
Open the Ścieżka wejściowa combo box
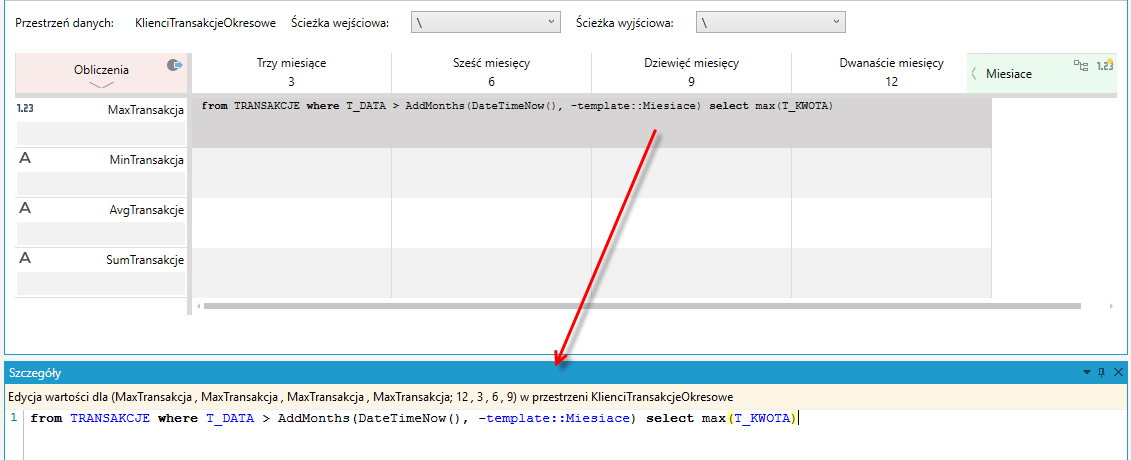[485, 22]
